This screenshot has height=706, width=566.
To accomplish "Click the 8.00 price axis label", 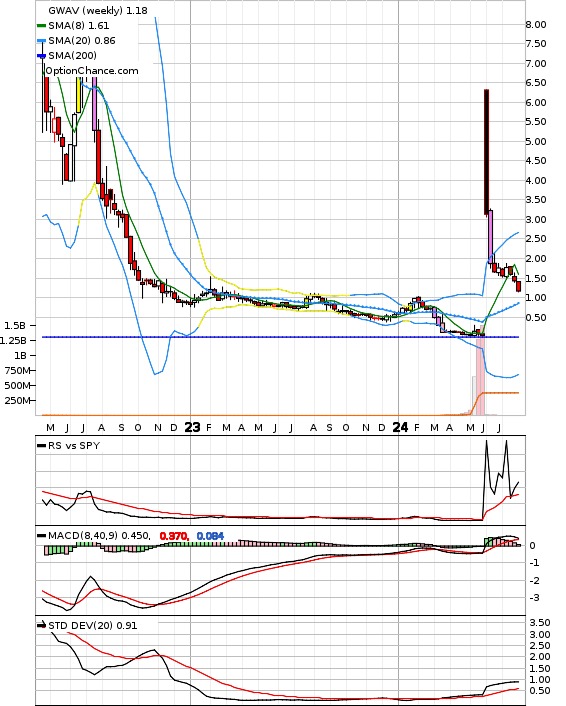I will pos(536,24).
